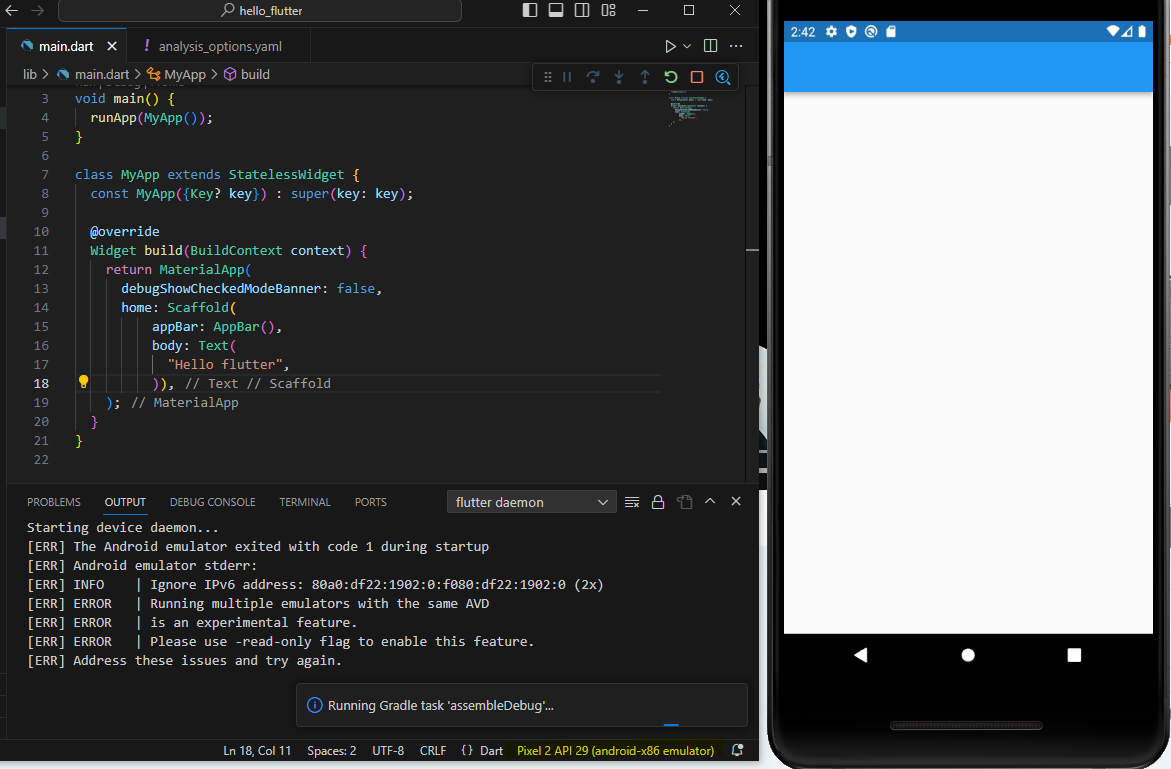The image size is (1171, 769).
Task: Step out in the debug toolbar
Action: tap(645, 77)
